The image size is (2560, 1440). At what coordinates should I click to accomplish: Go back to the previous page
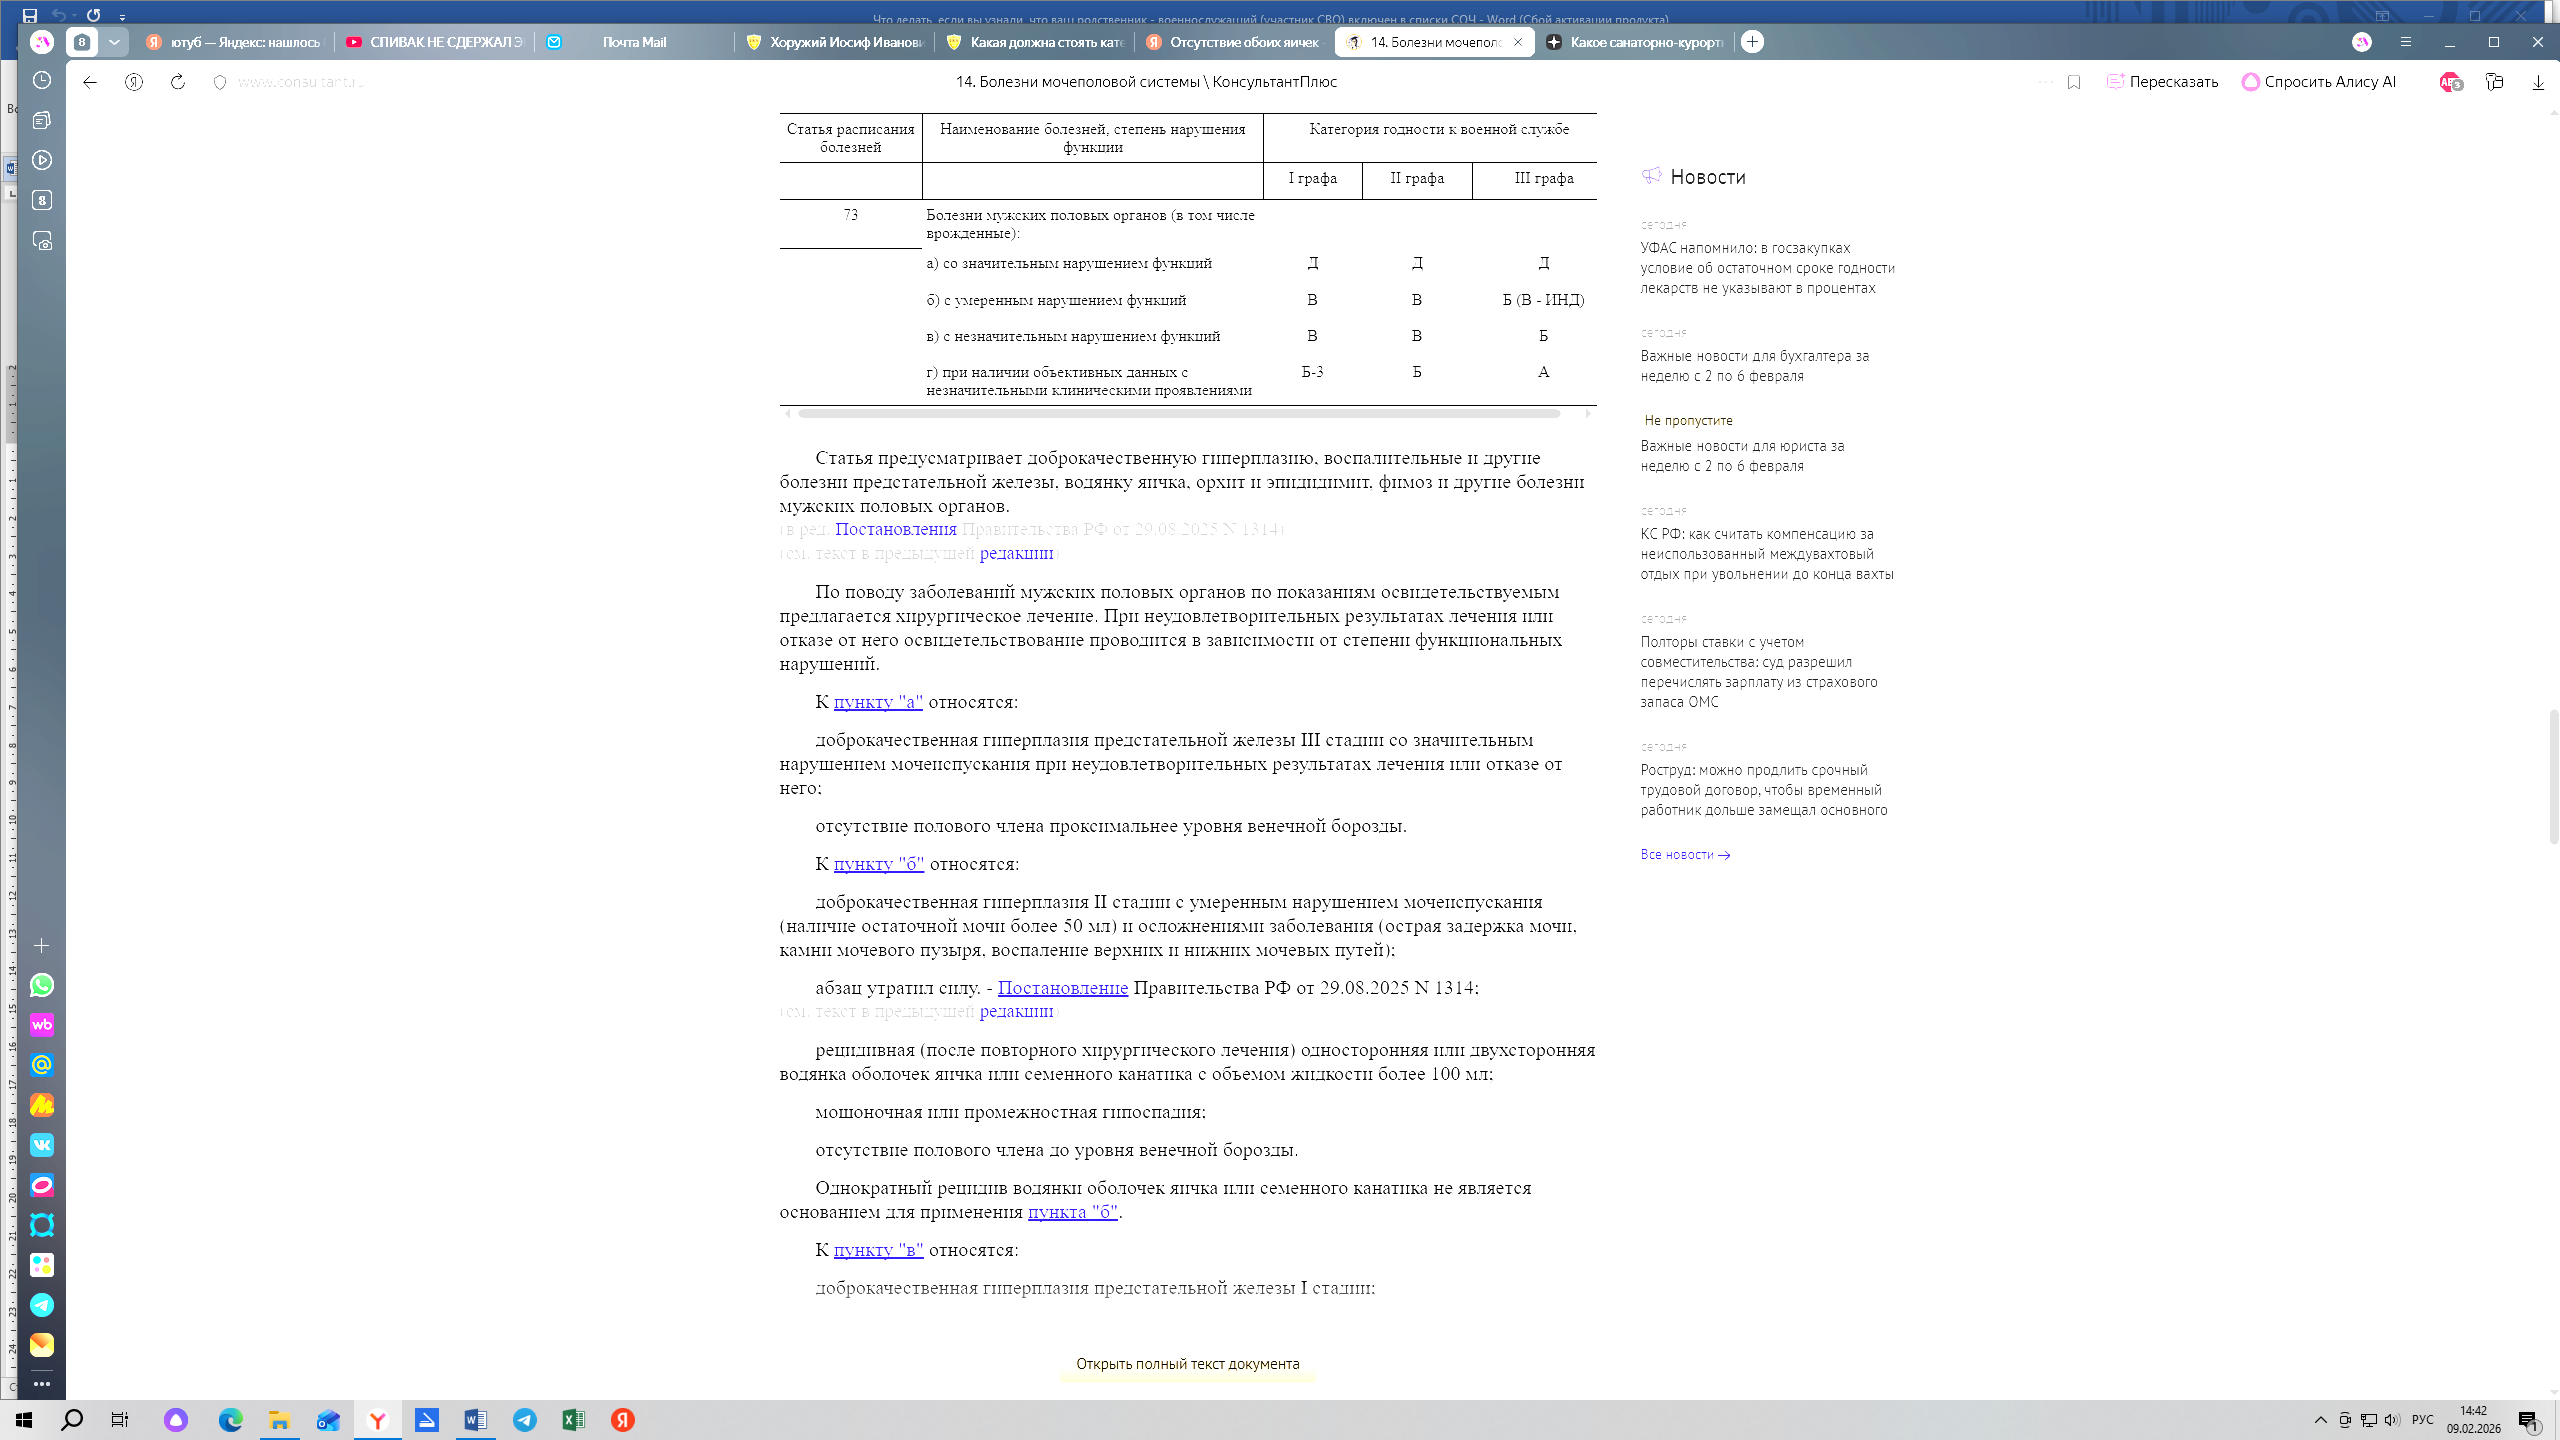pos(90,82)
